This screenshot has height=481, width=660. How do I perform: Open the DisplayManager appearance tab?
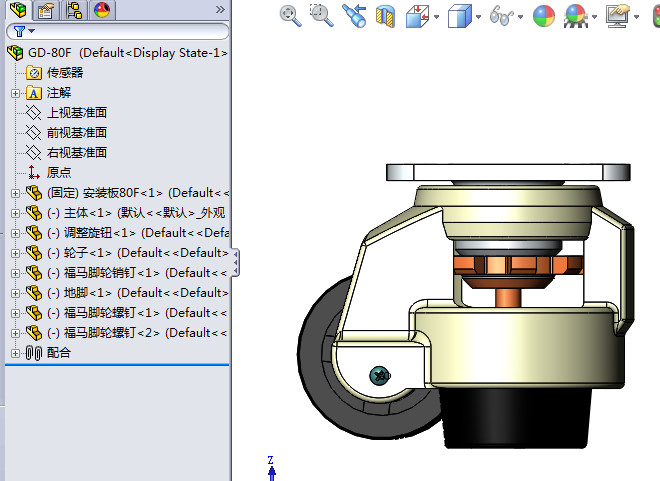click(x=102, y=10)
